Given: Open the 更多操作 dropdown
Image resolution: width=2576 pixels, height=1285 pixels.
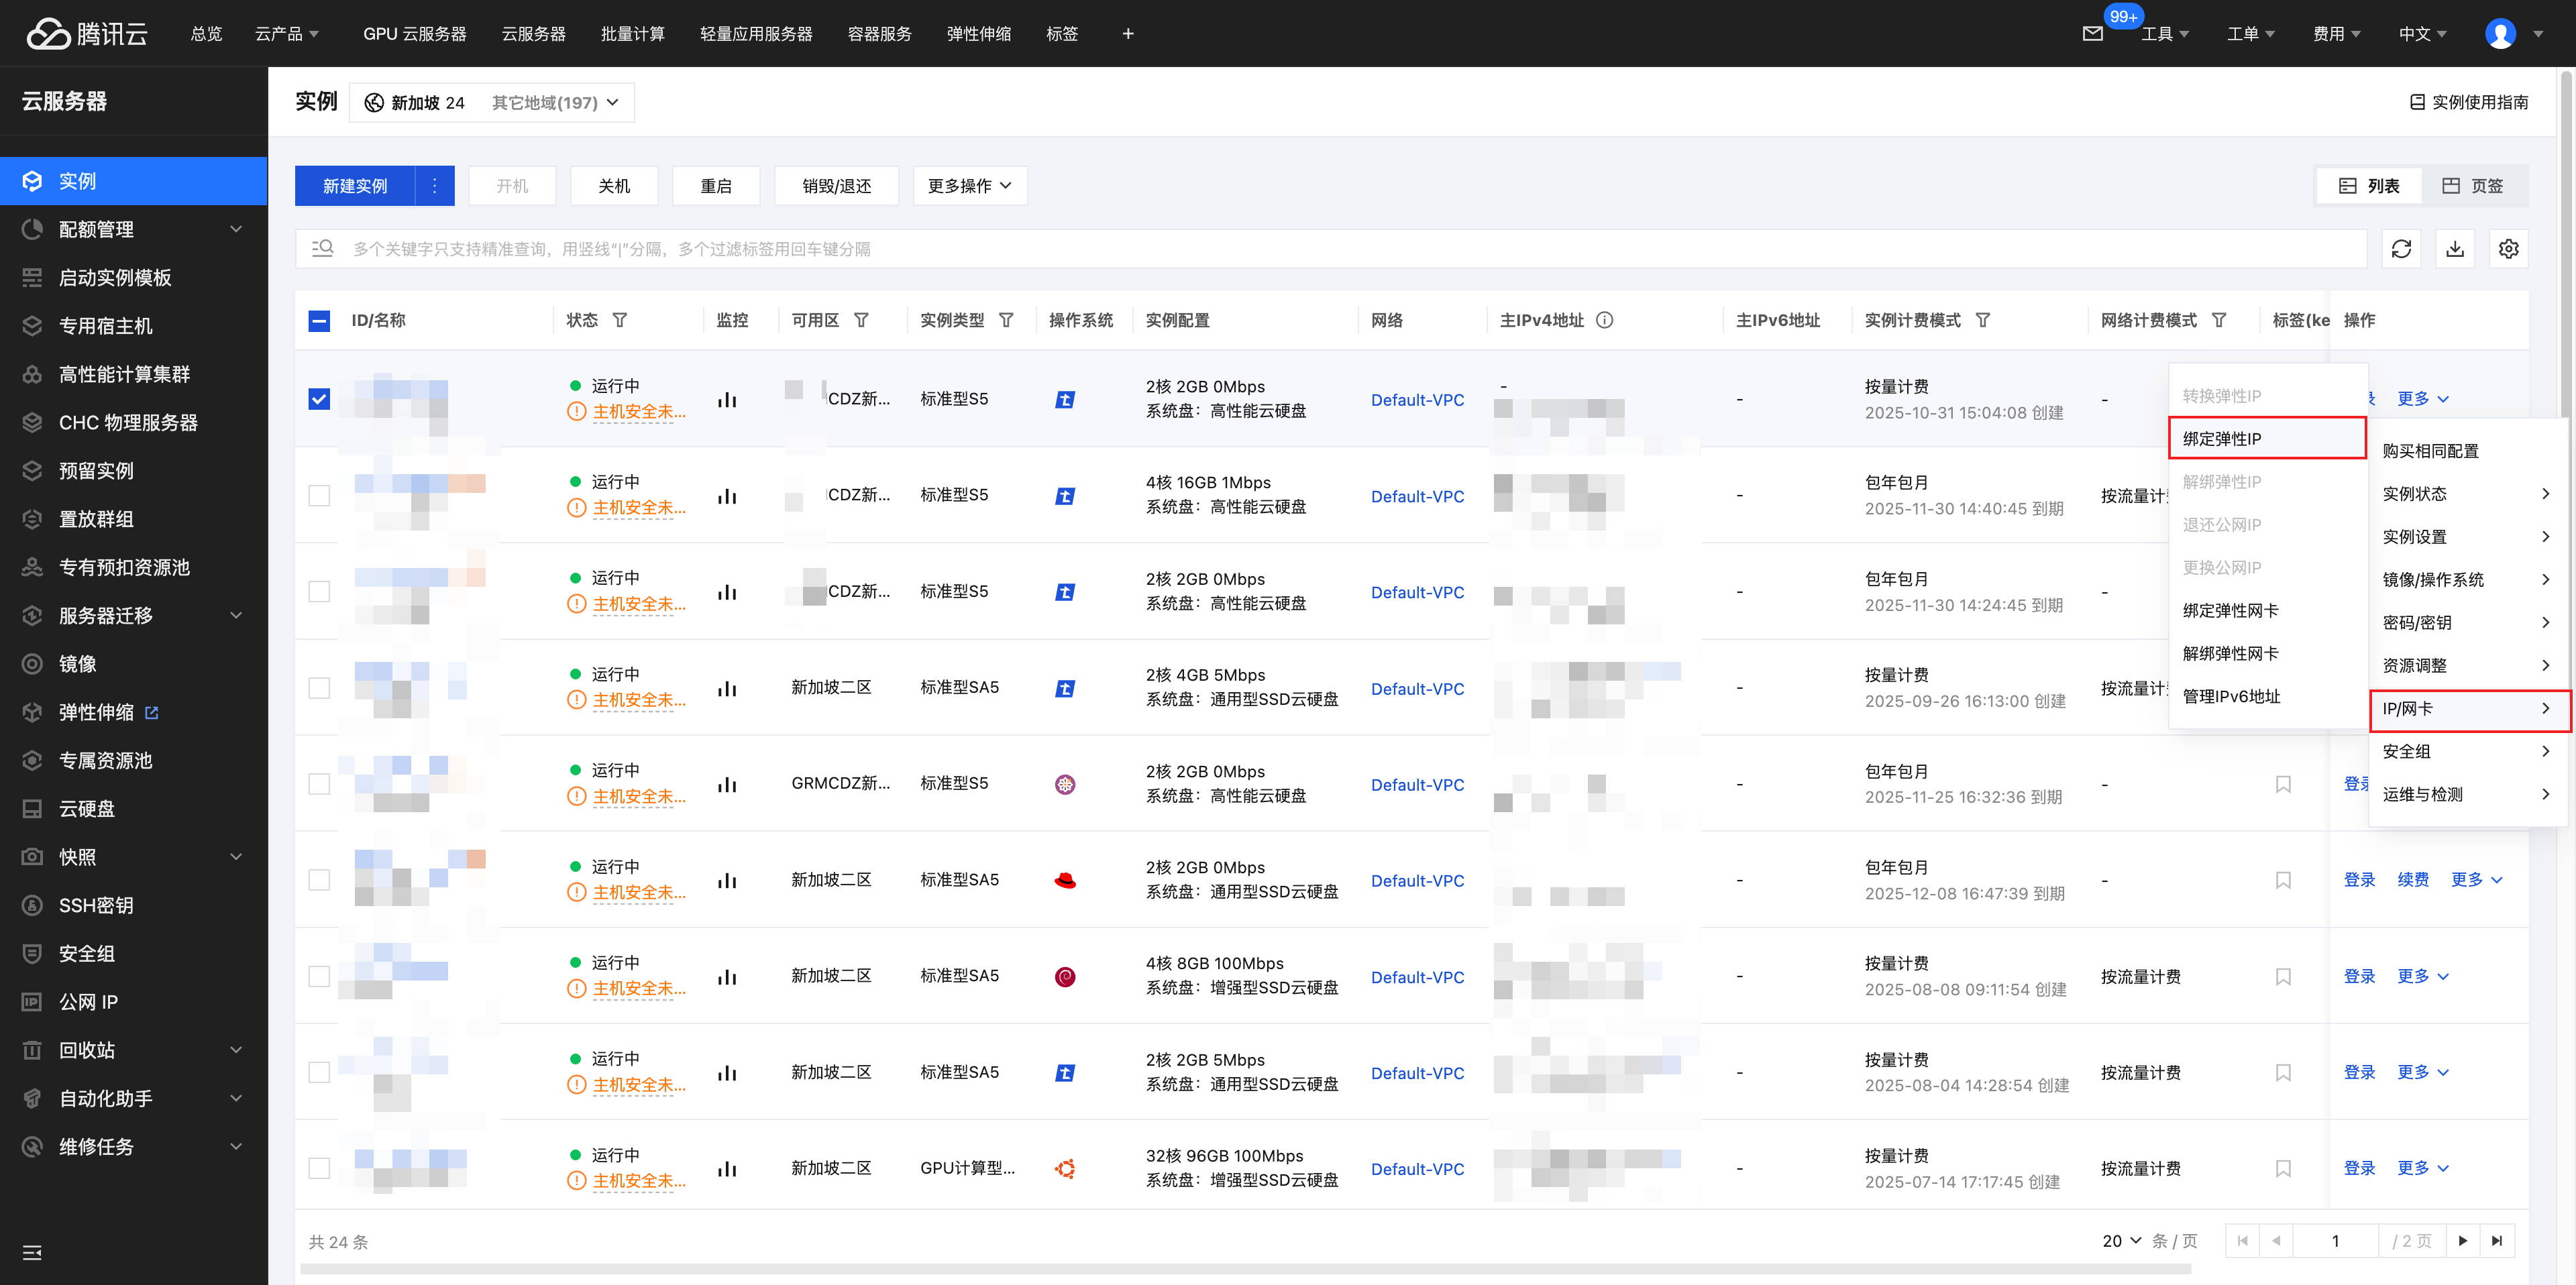Looking at the screenshot, I should [x=969, y=186].
